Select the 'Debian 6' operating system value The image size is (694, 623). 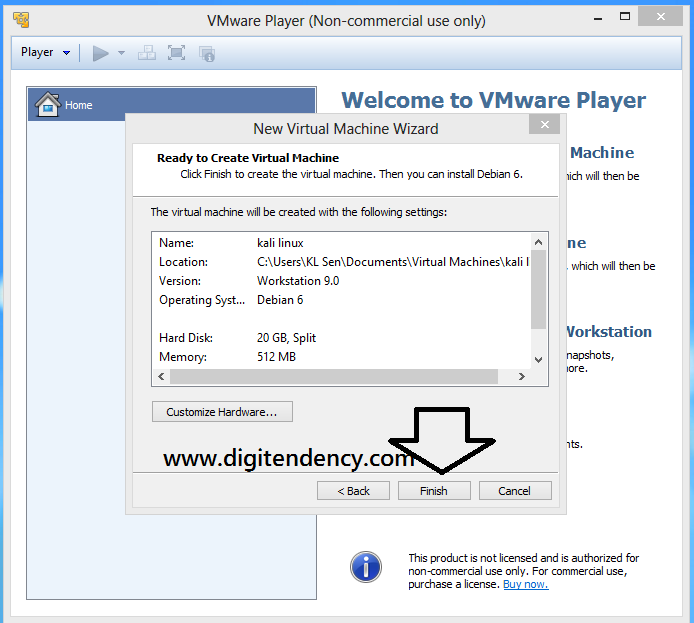(280, 300)
